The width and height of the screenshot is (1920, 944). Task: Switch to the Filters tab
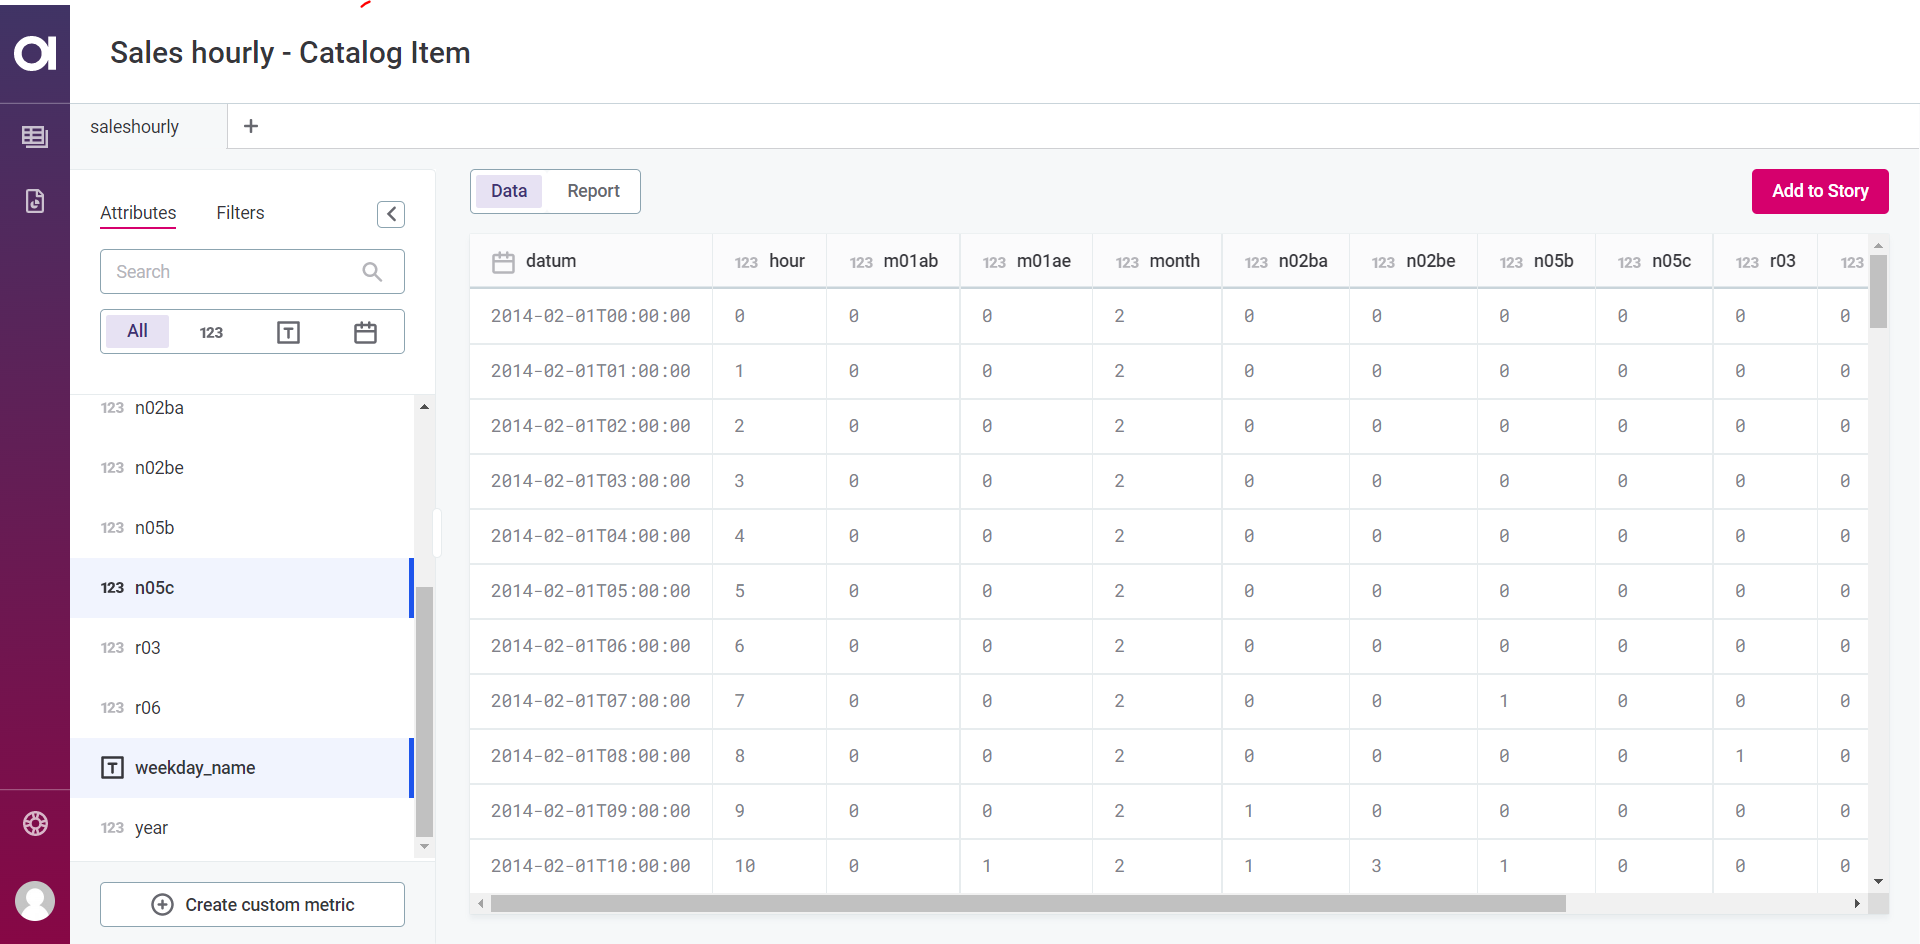pos(240,213)
